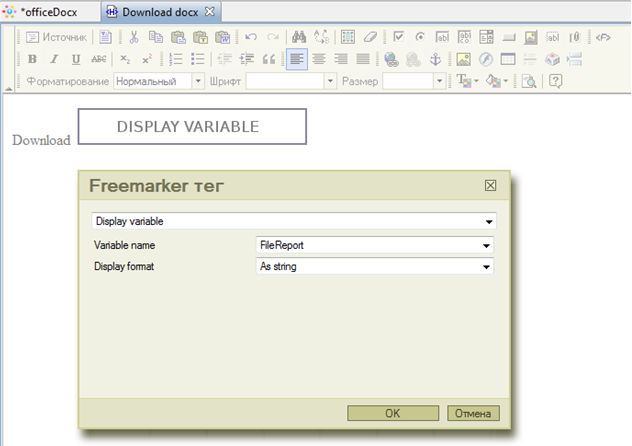Image resolution: width=632 pixels, height=446 pixels.
Task: Expand the Display format dropdown
Action: tap(487, 267)
